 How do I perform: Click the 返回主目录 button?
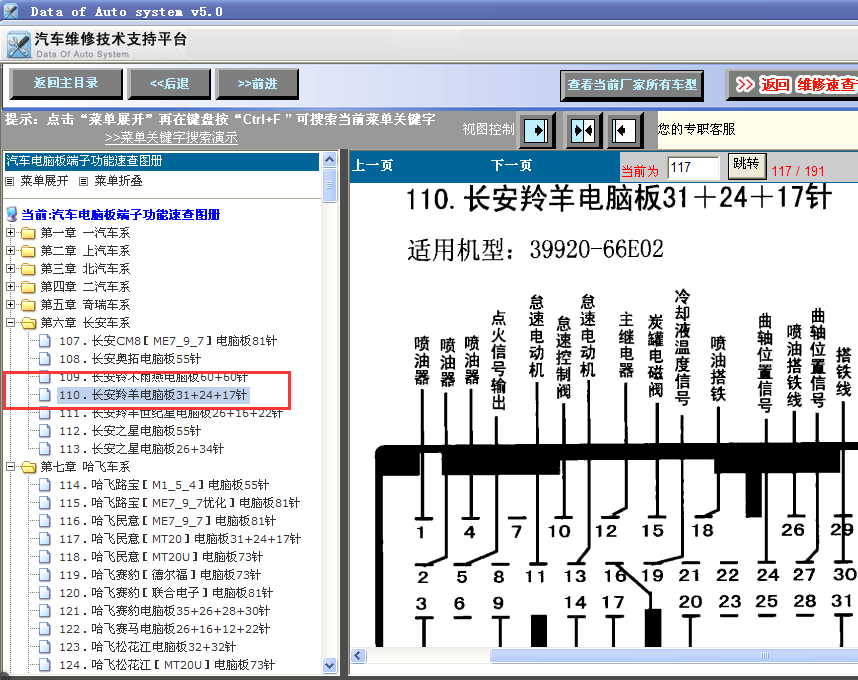(66, 83)
